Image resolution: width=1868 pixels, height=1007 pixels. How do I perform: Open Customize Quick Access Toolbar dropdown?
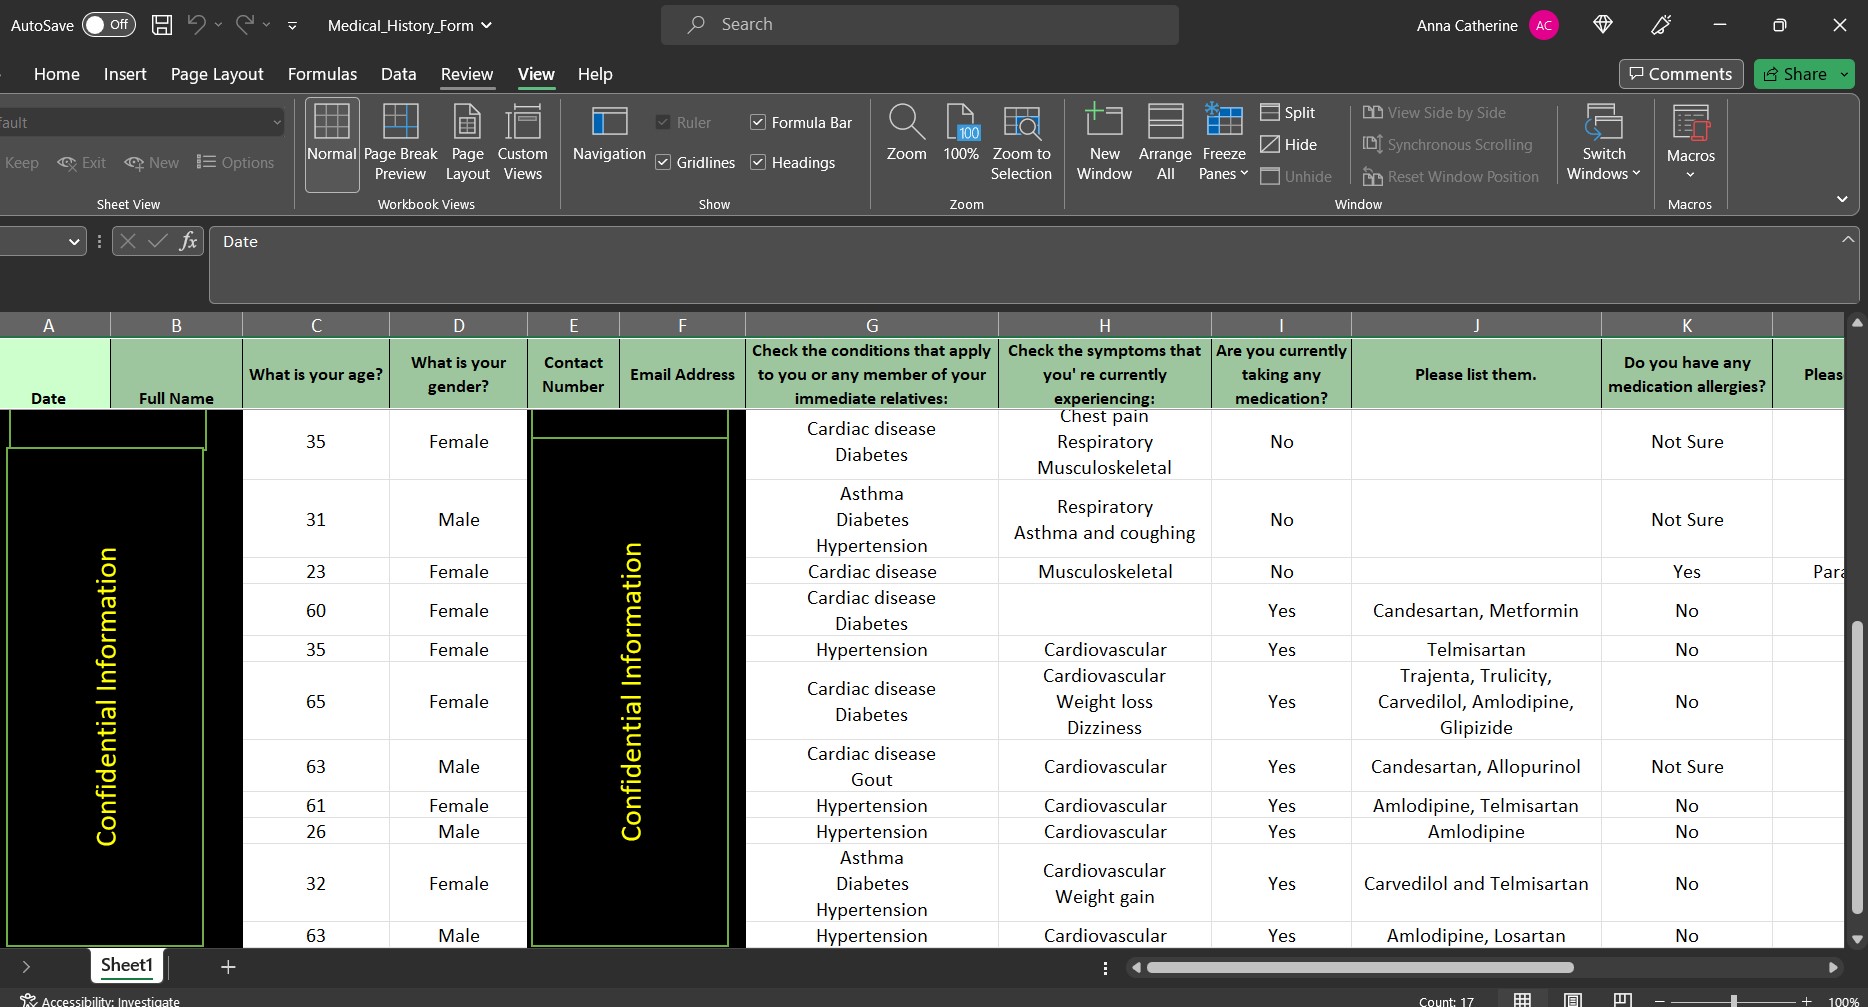[292, 26]
